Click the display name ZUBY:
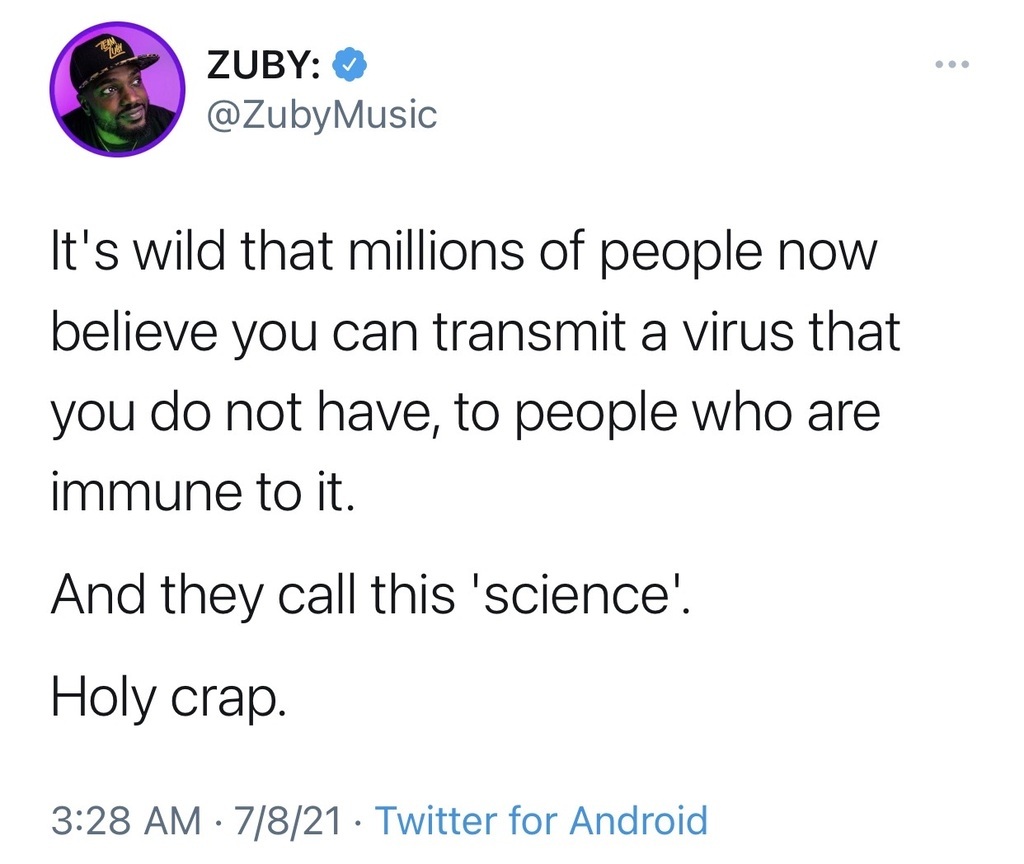 (x=263, y=67)
